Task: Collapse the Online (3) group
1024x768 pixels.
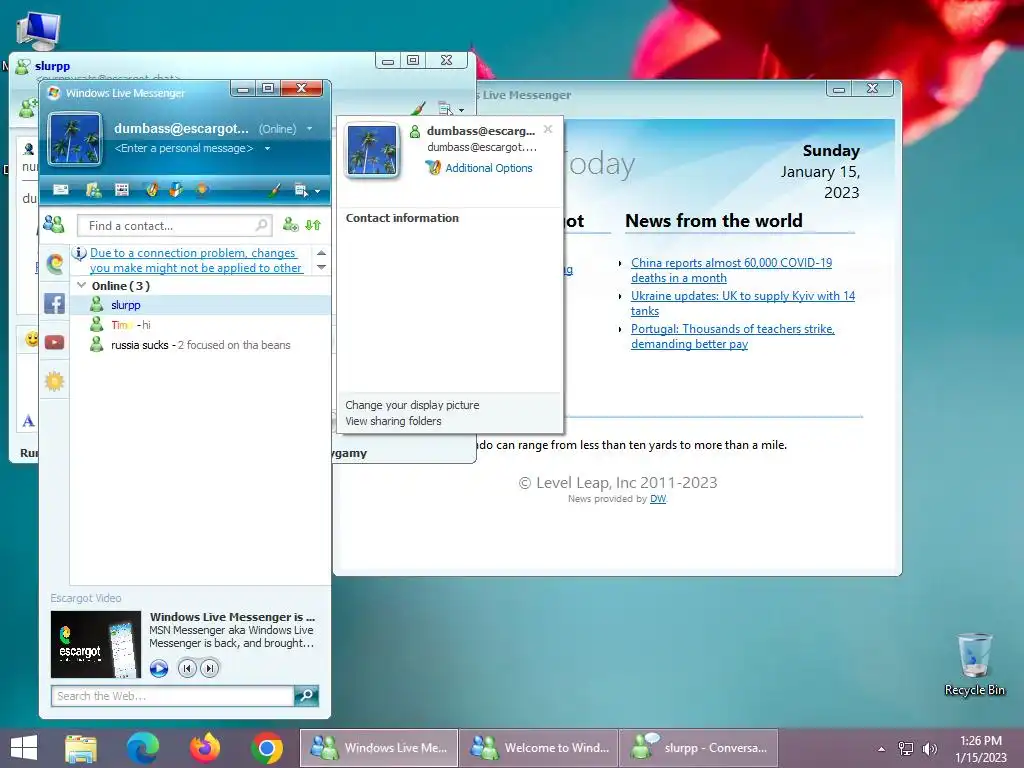Action: (82, 285)
